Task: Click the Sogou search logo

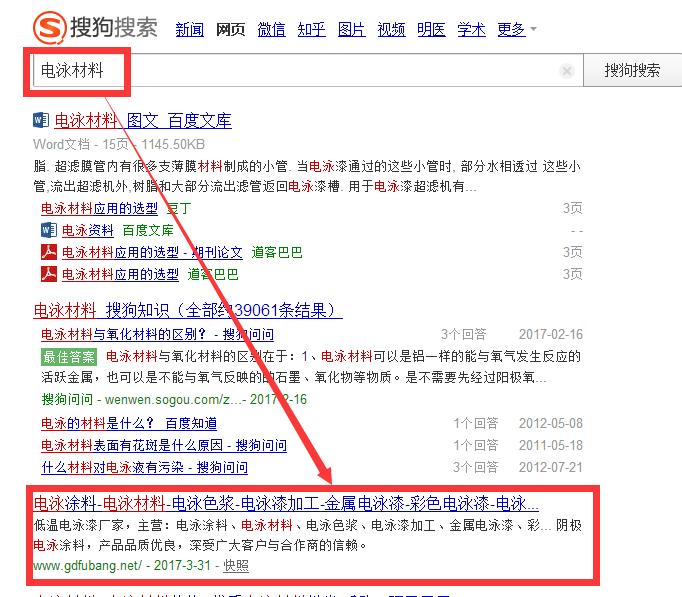Action: (95, 27)
